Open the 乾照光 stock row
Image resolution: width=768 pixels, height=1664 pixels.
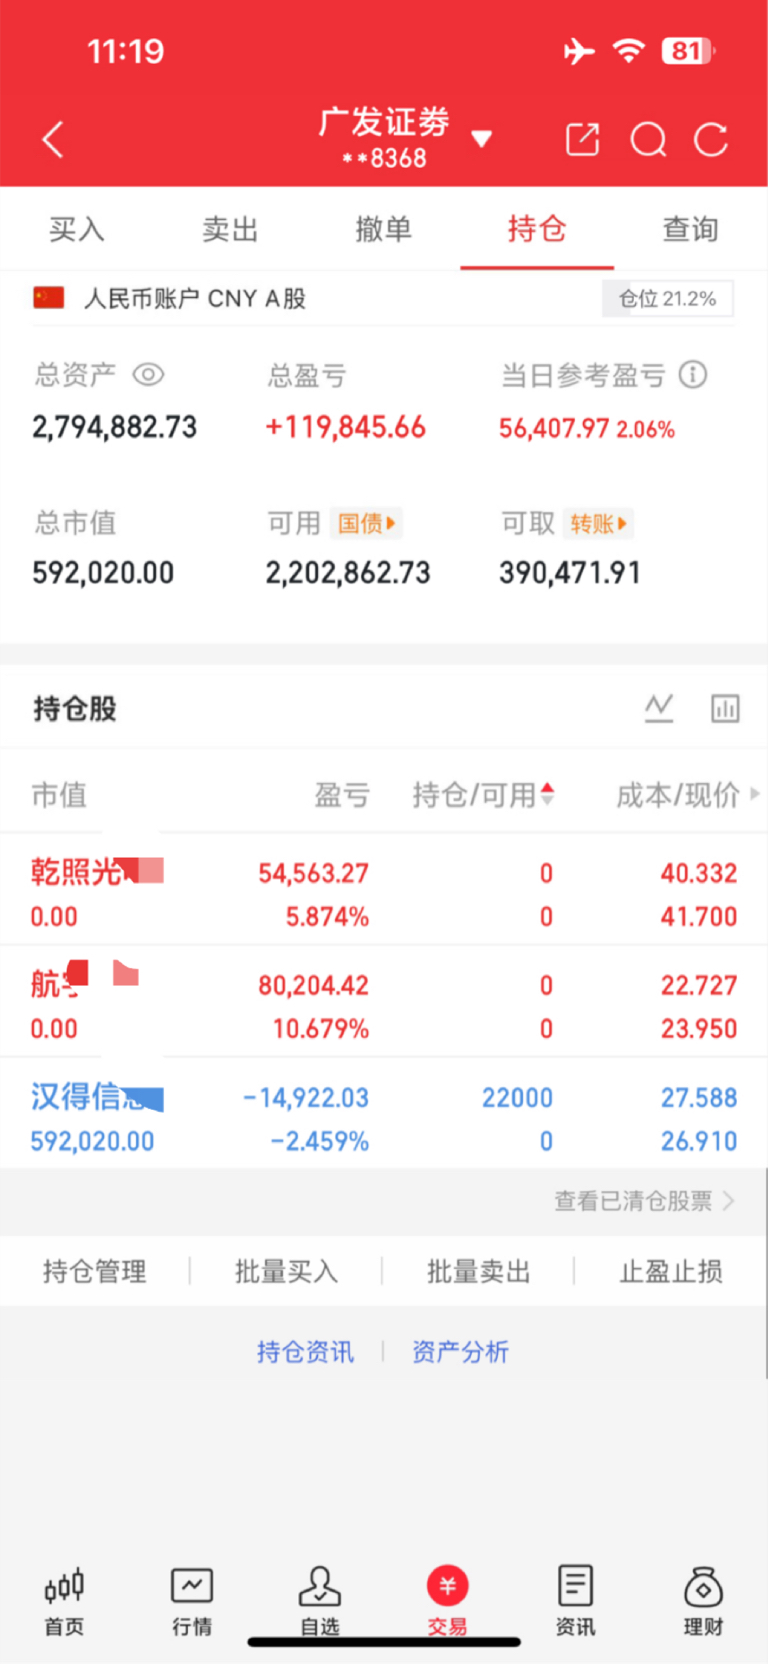tap(384, 890)
